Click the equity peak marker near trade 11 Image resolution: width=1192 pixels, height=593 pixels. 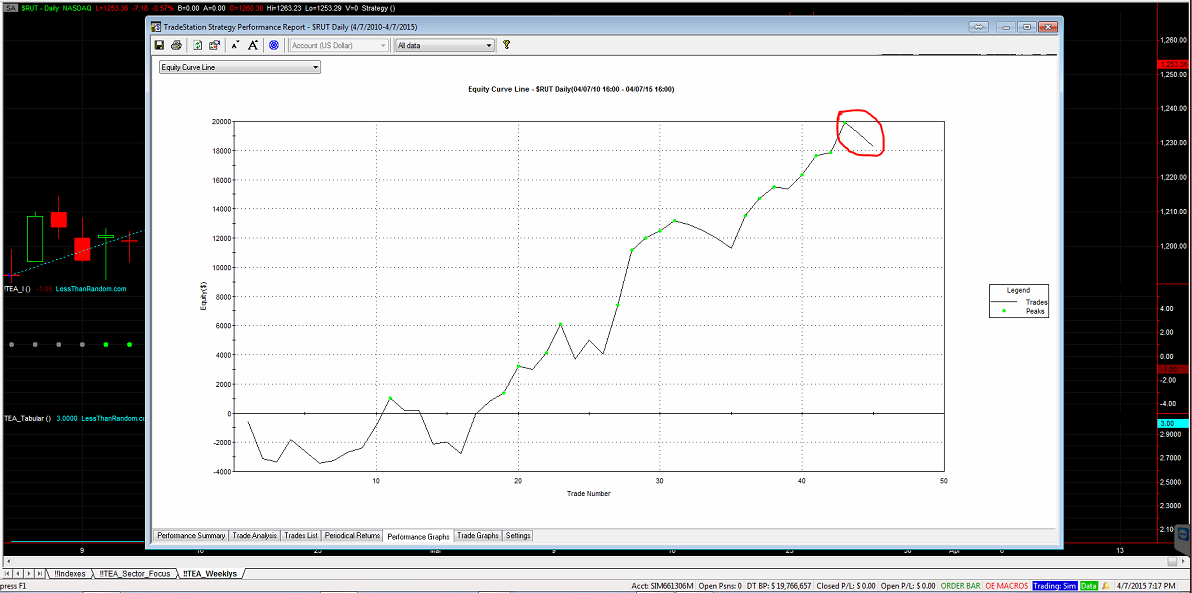pos(390,398)
